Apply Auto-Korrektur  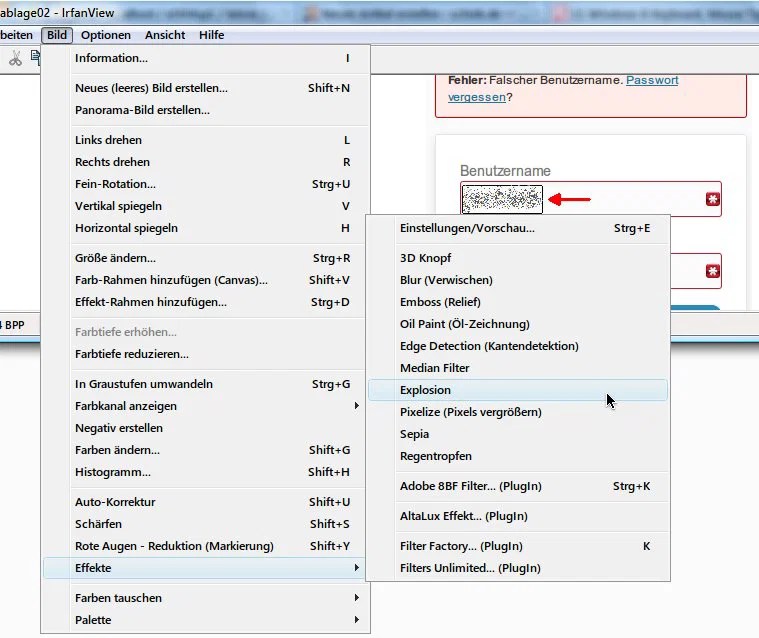(x=206, y=502)
